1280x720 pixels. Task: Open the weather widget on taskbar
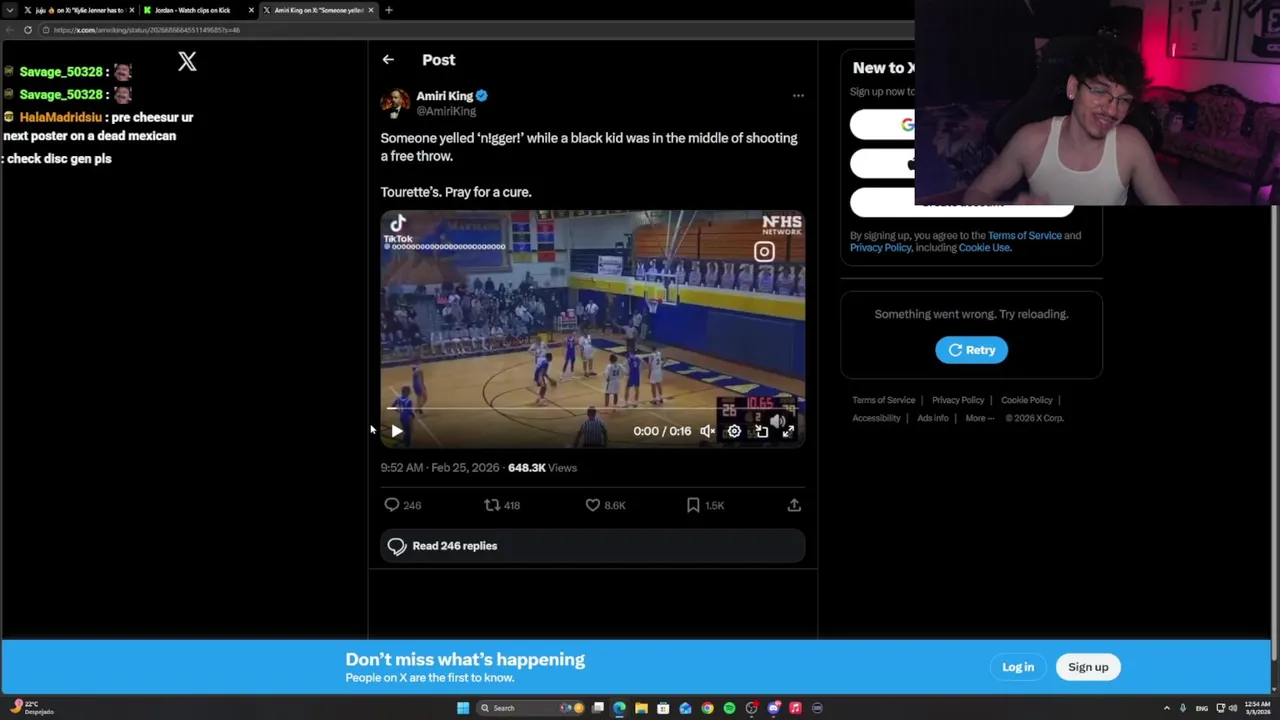(x=32, y=708)
